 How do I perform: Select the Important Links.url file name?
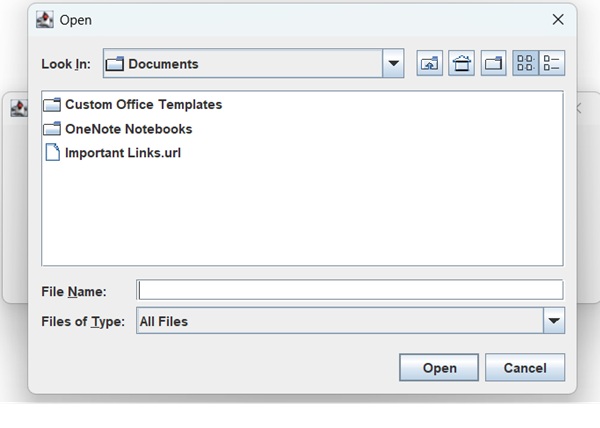click(x=123, y=153)
